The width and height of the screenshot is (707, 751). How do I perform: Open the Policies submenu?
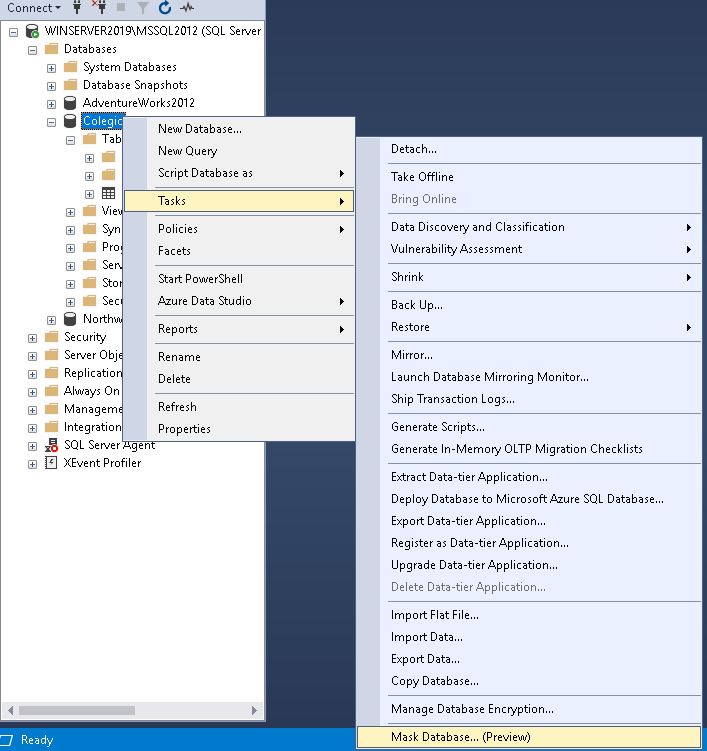coord(239,229)
